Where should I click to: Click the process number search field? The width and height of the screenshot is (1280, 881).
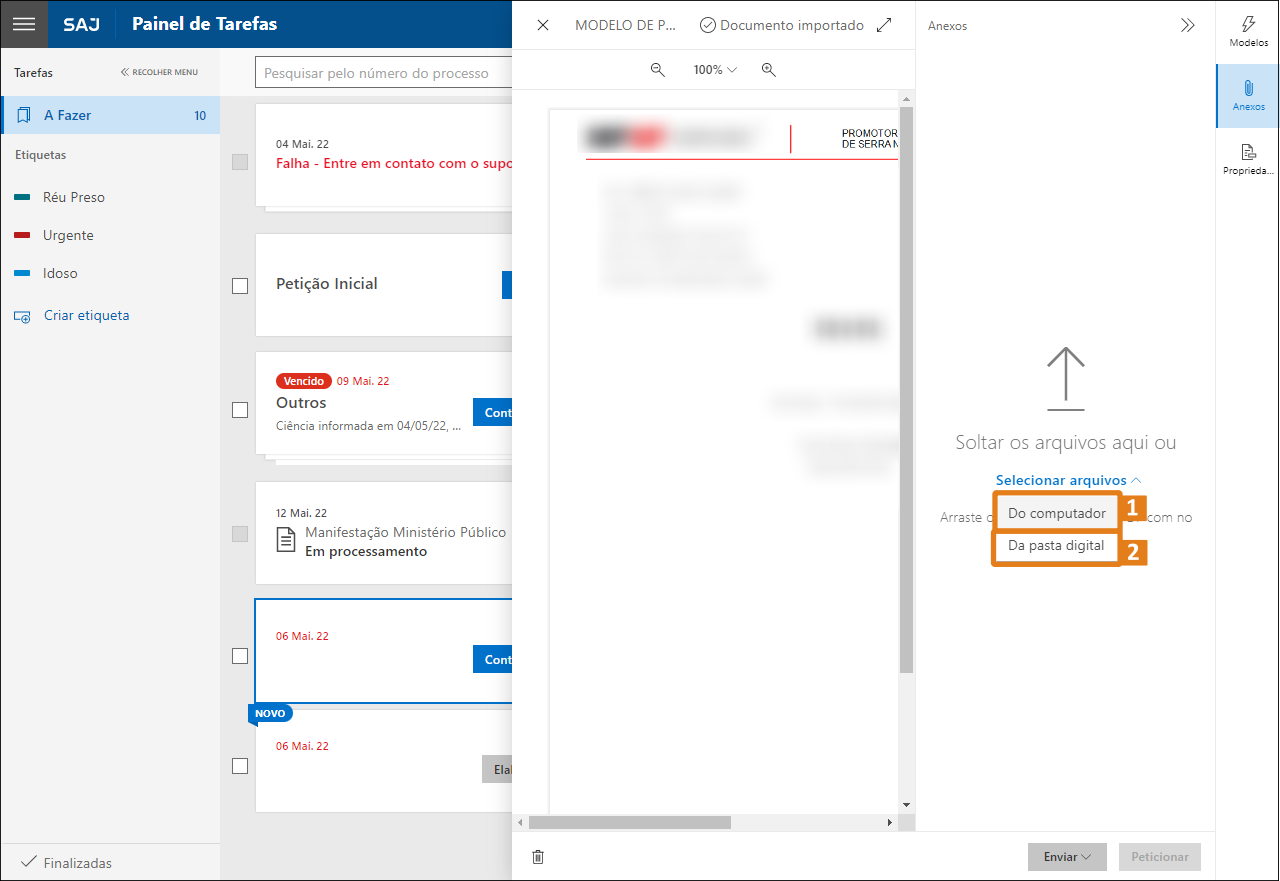384,73
